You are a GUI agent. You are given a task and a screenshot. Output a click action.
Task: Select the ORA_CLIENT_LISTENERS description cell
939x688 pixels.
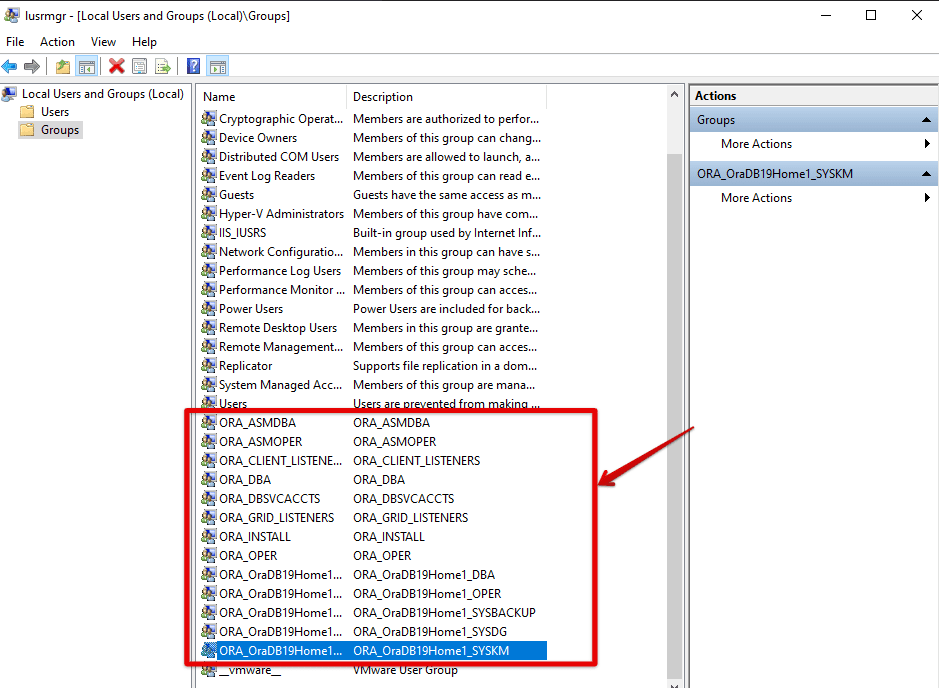click(x=416, y=461)
